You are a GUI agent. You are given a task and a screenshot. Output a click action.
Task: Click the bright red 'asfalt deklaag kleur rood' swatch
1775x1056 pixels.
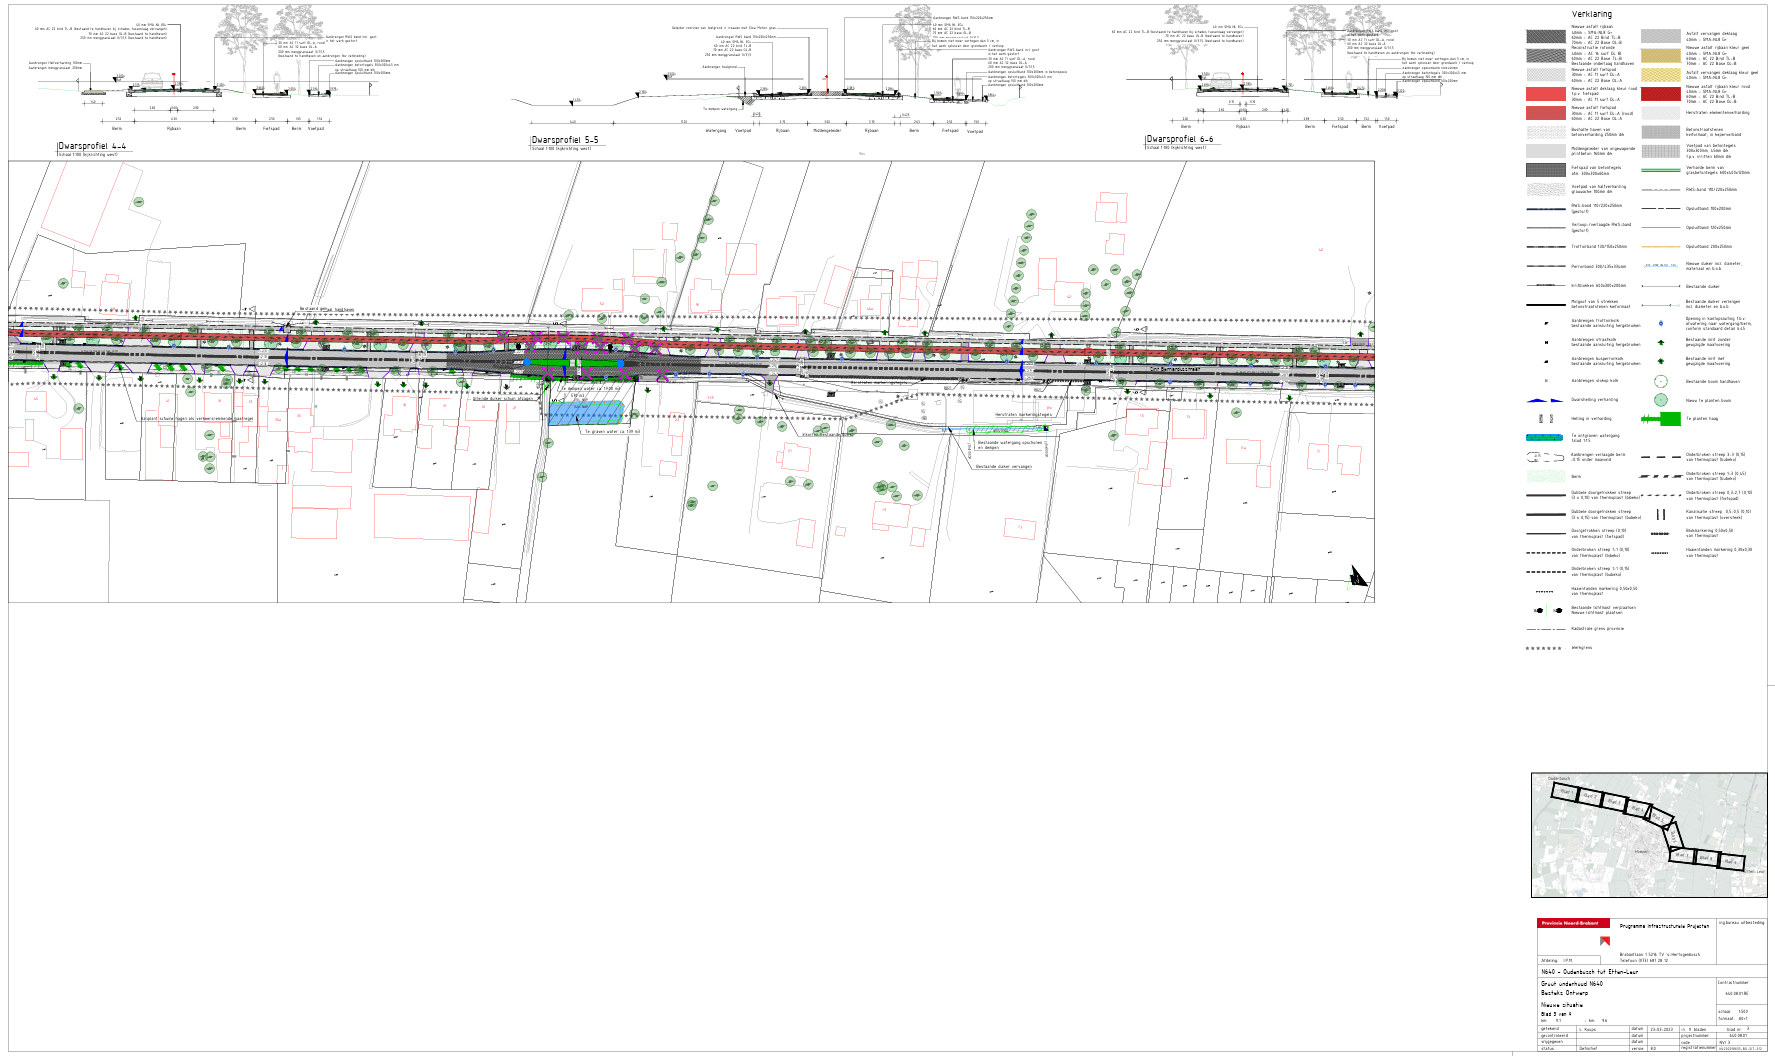[x=1545, y=94]
